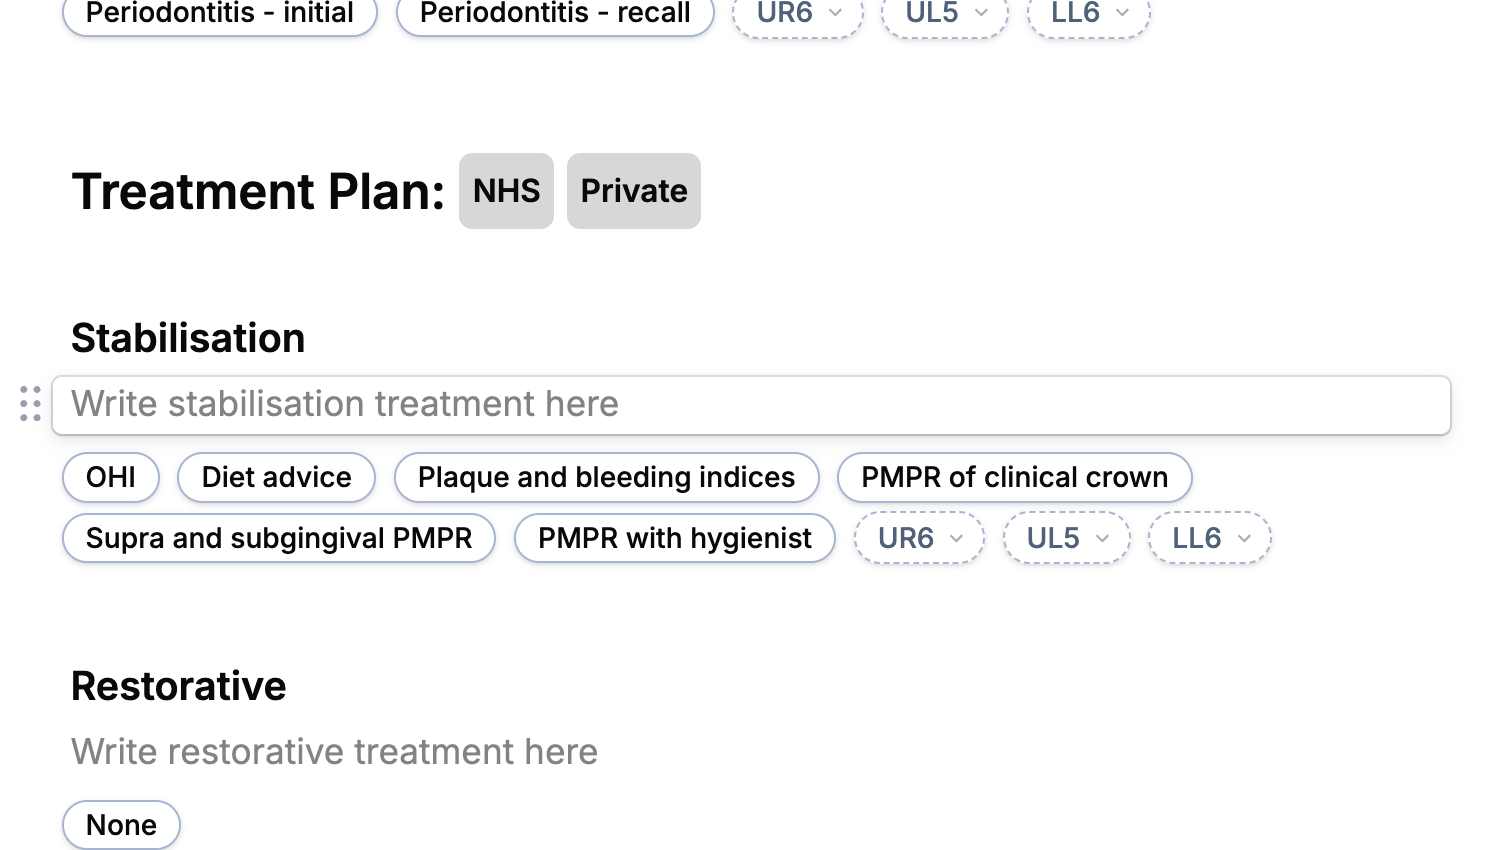This screenshot has height=850, width=1492.
Task: Select Supra and subgingival PMPR chip
Action: coord(279,539)
